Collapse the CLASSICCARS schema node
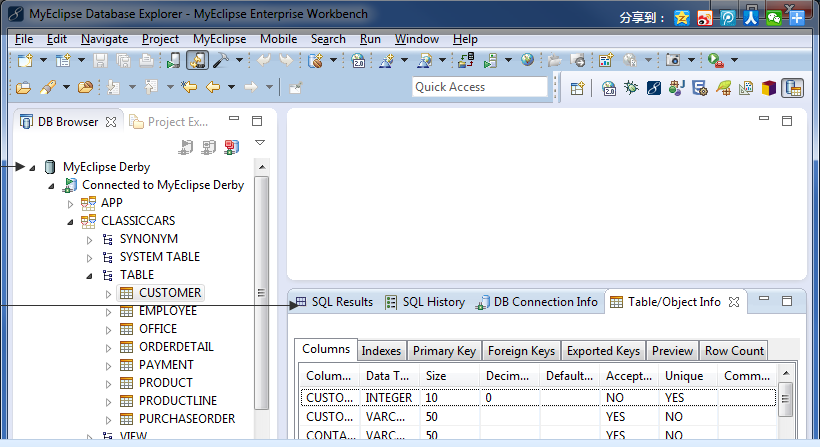Screen dimensions: 820x447 coord(71,222)
